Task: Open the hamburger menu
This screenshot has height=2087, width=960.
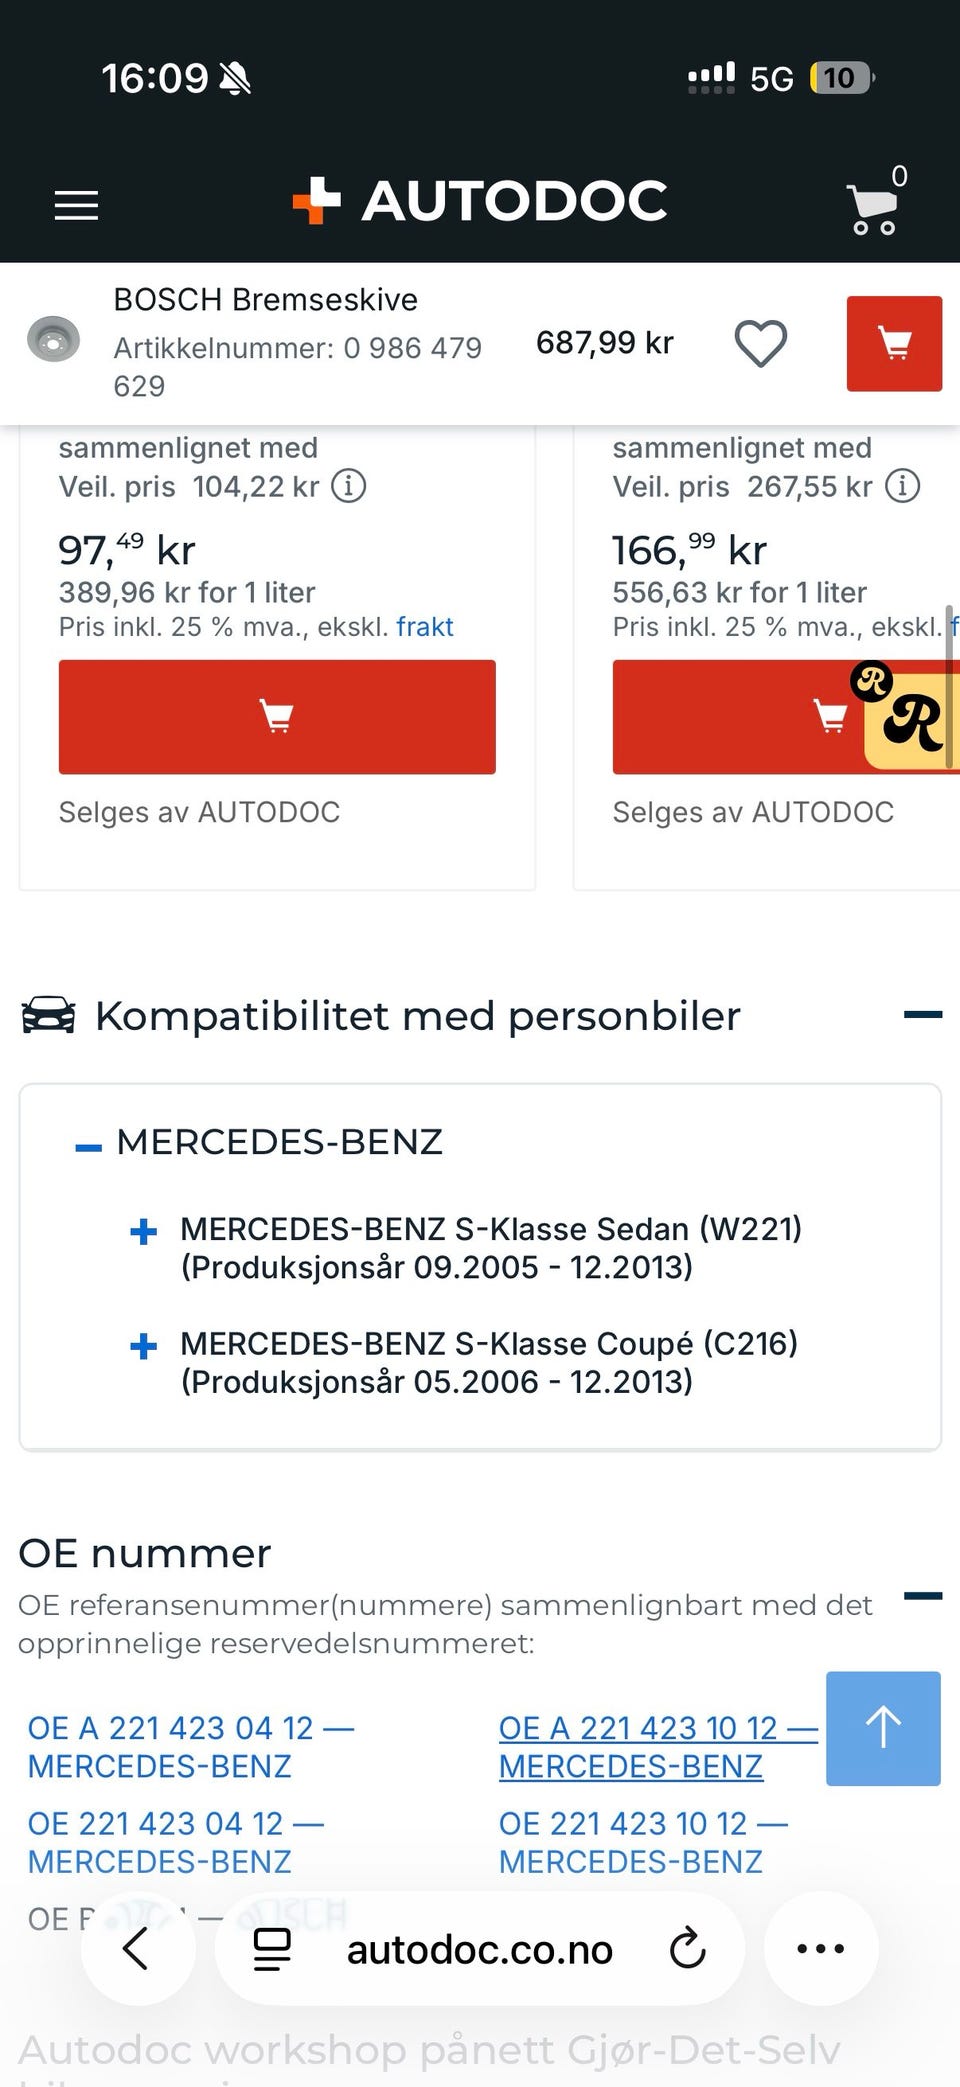Action: click(x=76, y=205)
